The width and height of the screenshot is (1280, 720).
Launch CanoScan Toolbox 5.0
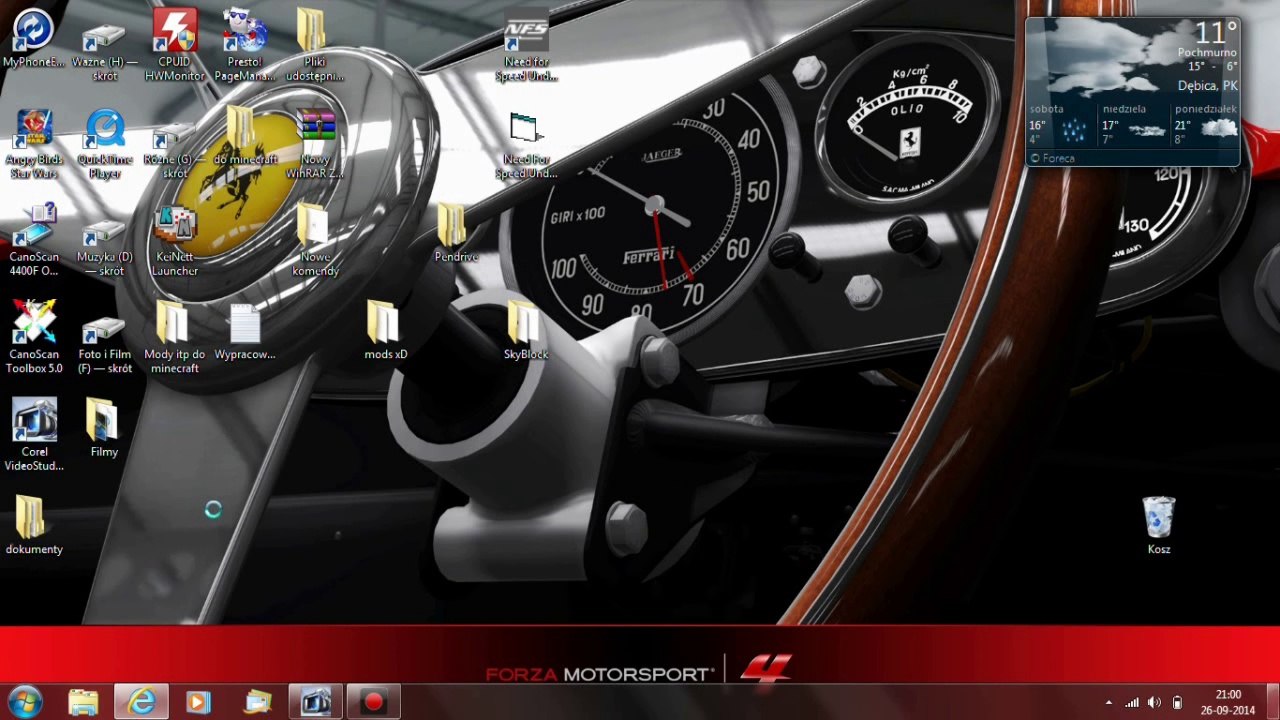pyautogui.click(x=34, y=338)
